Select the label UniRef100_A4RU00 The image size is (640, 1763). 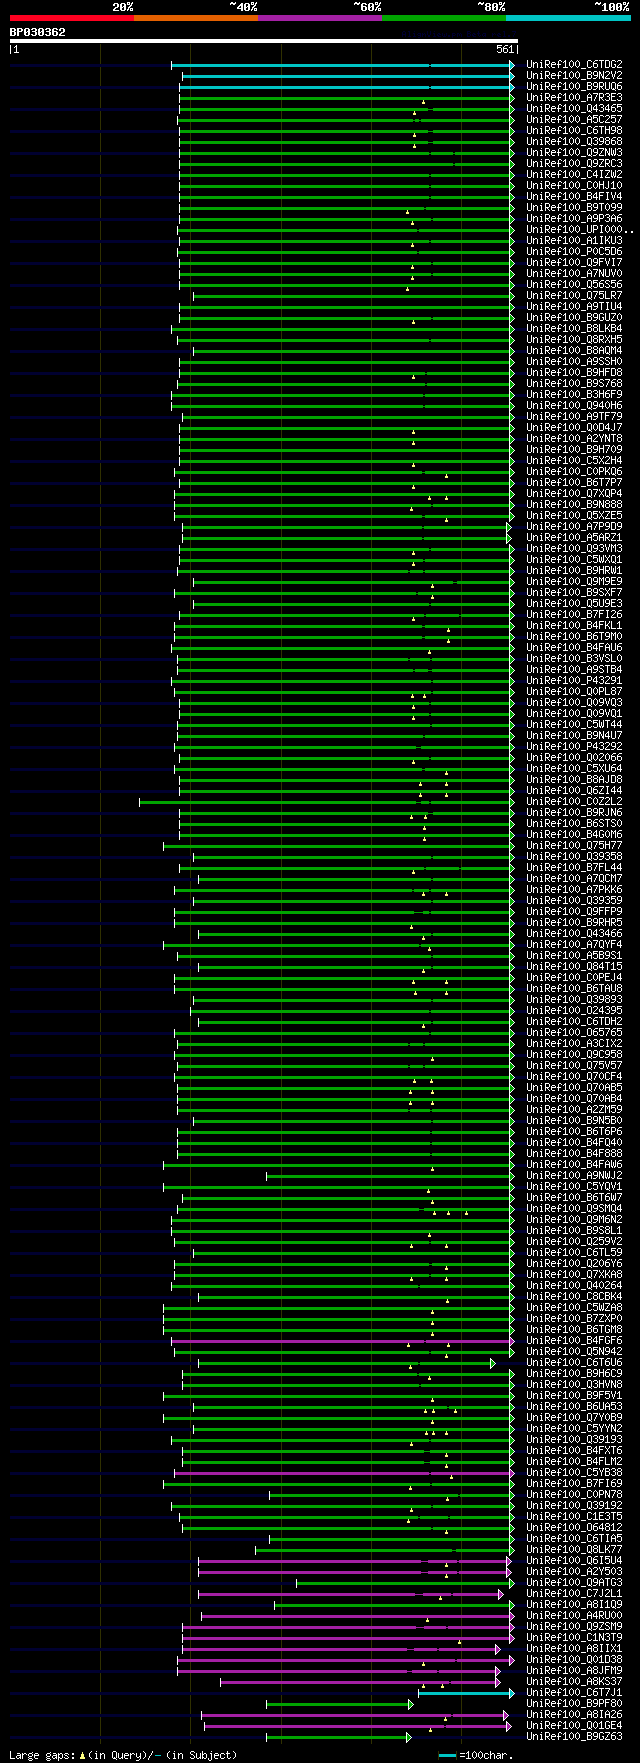(574, 1615)
